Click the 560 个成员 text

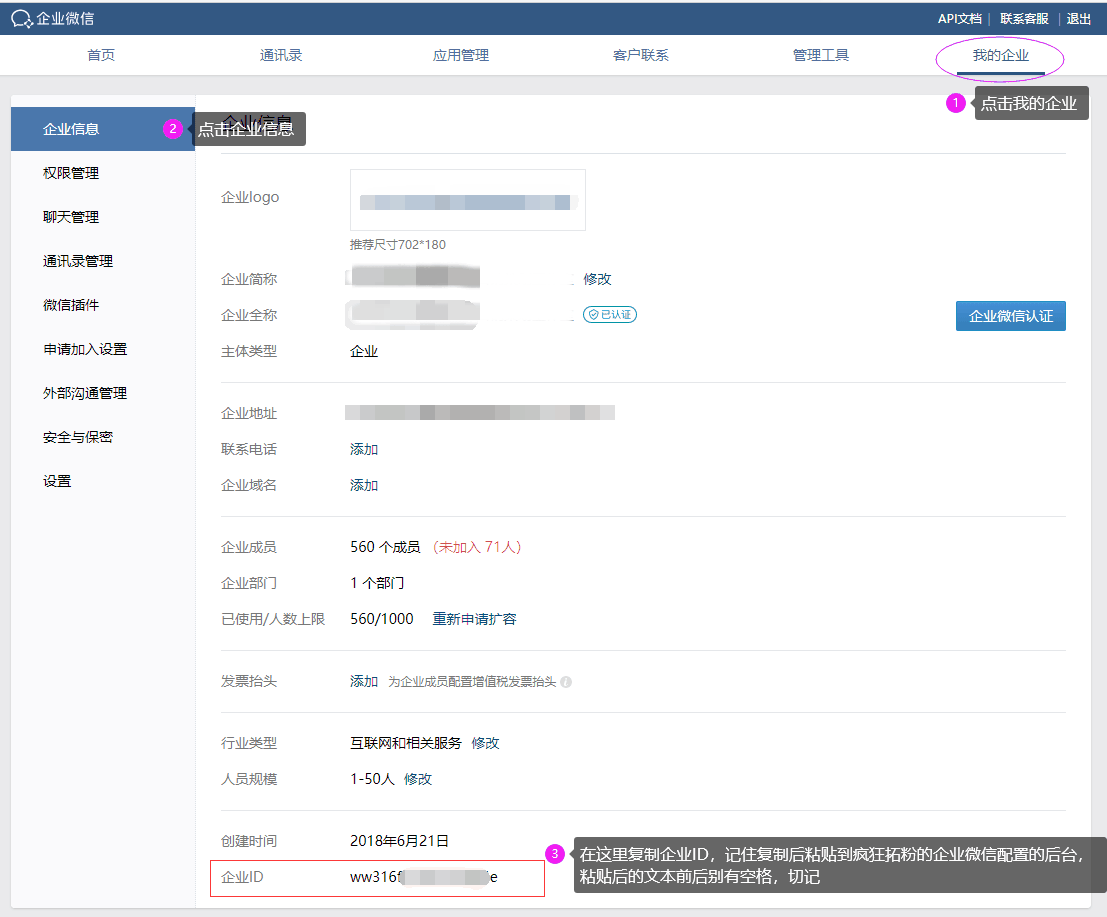coord(385,547)
